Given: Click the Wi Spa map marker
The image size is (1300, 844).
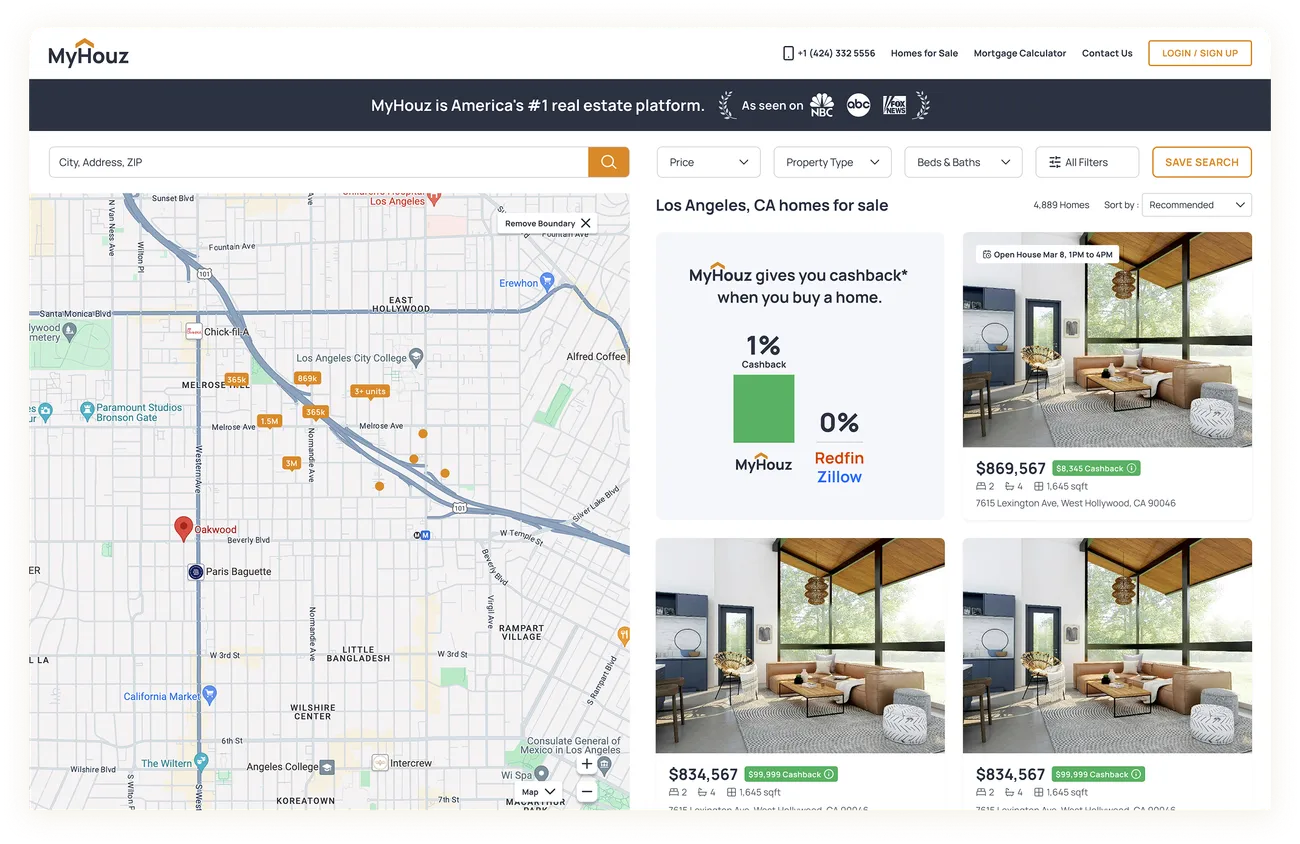Looking at the screenshot, I should 541,773.
